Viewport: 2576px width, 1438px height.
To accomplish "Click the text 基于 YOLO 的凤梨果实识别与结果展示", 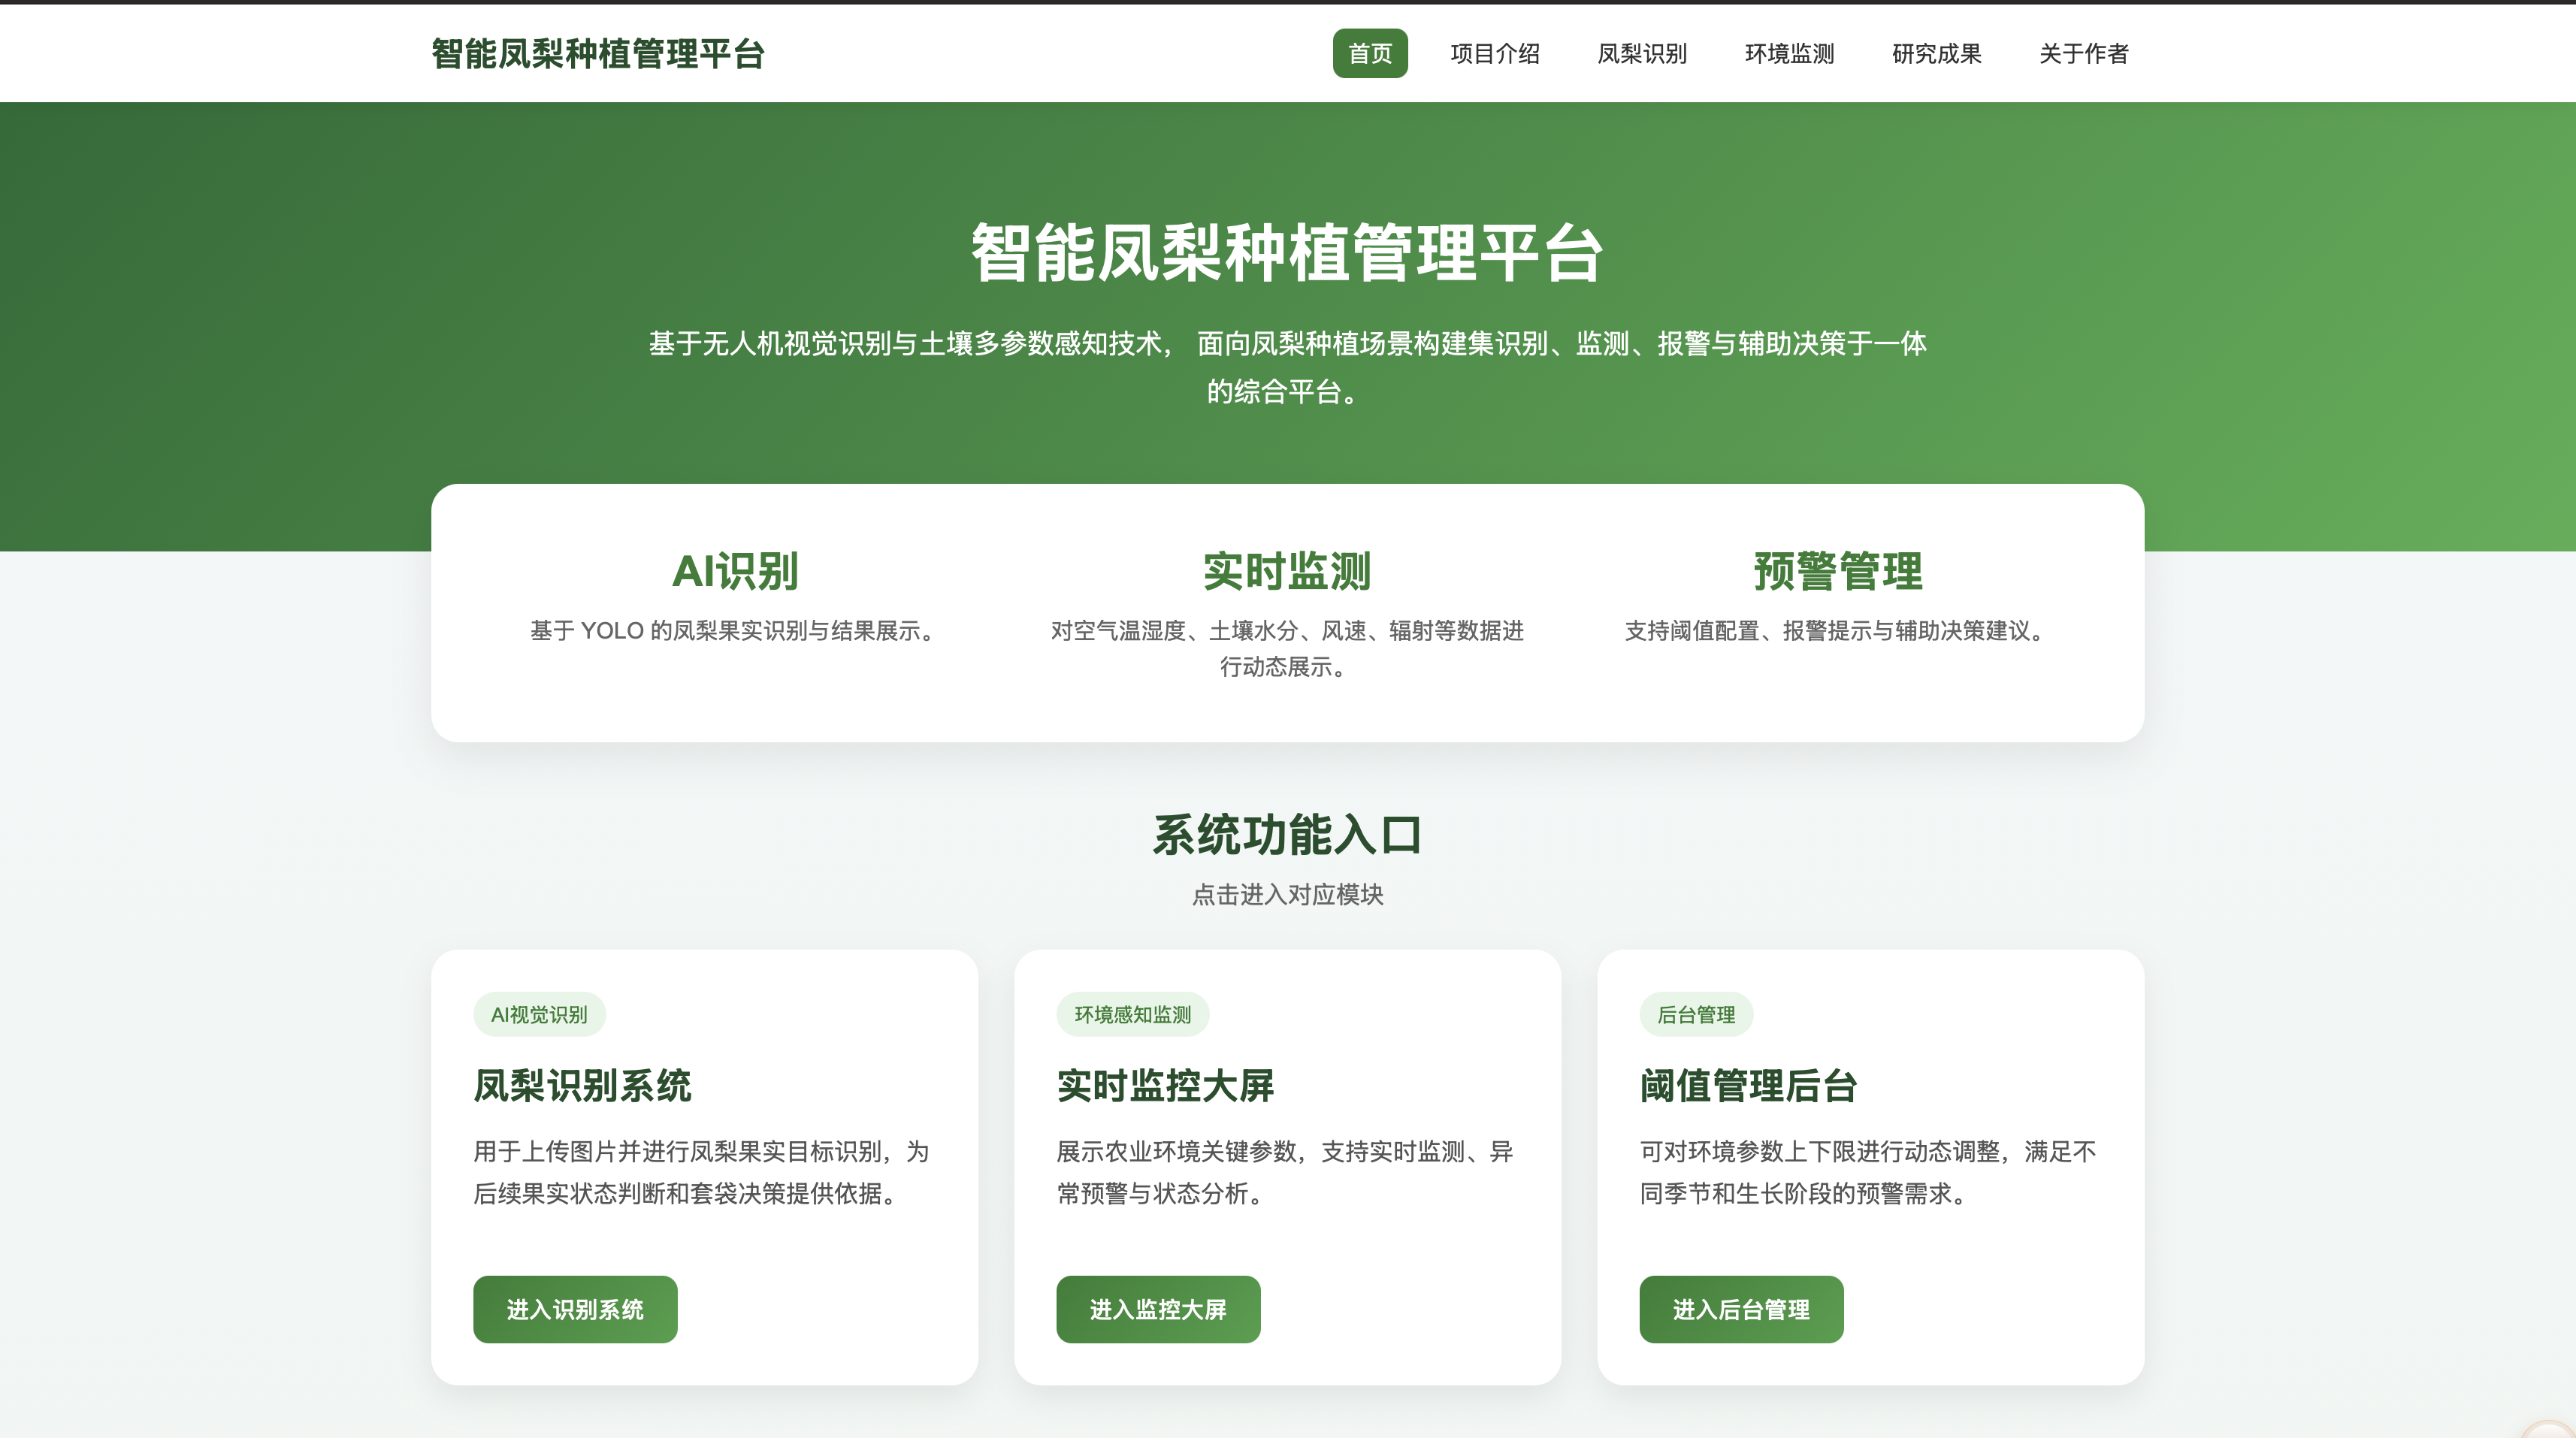I will coord(735,630).
